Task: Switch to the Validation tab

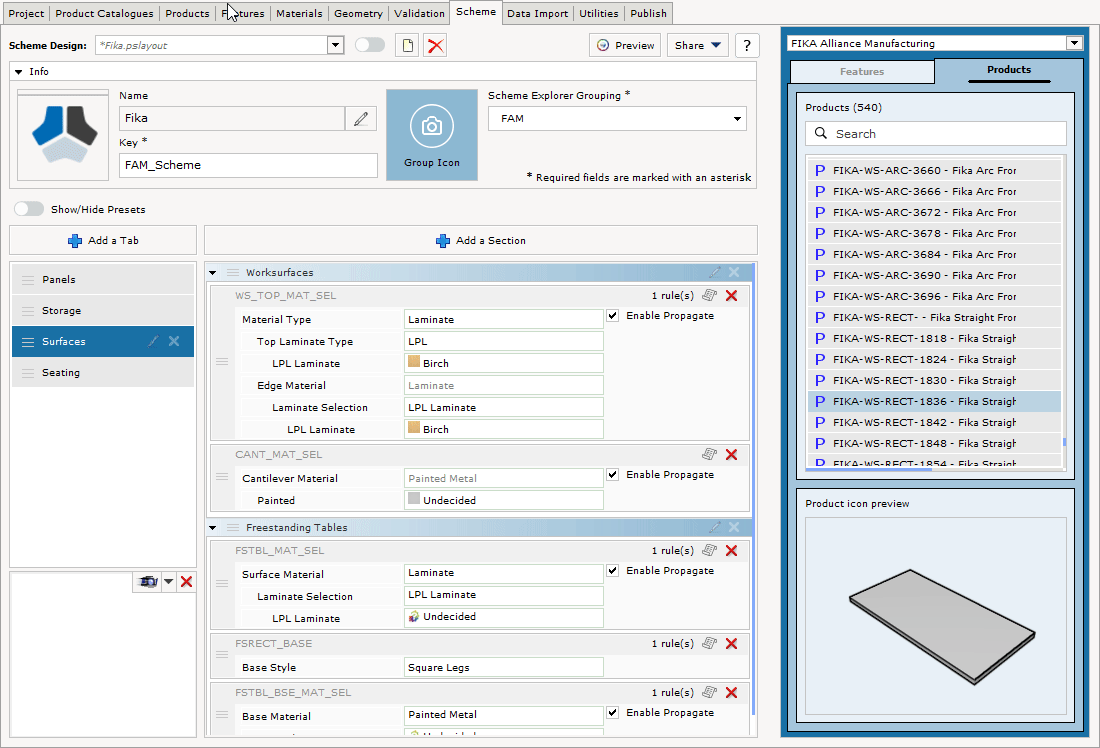Action: tap(419, 13)
